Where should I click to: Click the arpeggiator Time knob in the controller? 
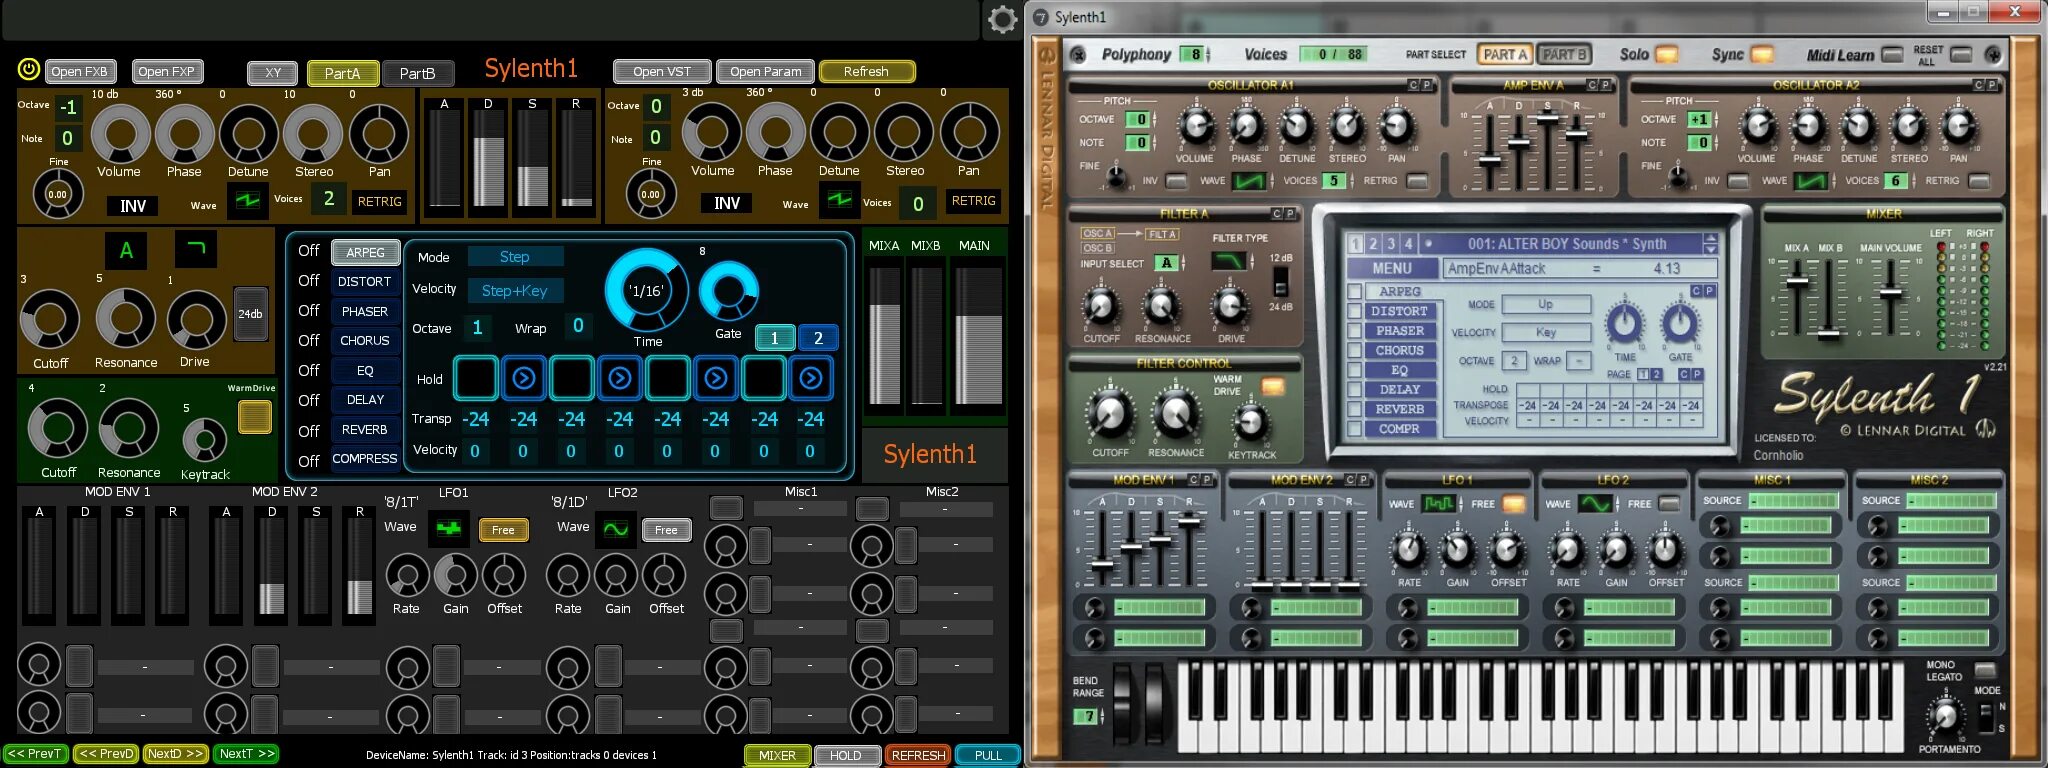tap(646, 290)
